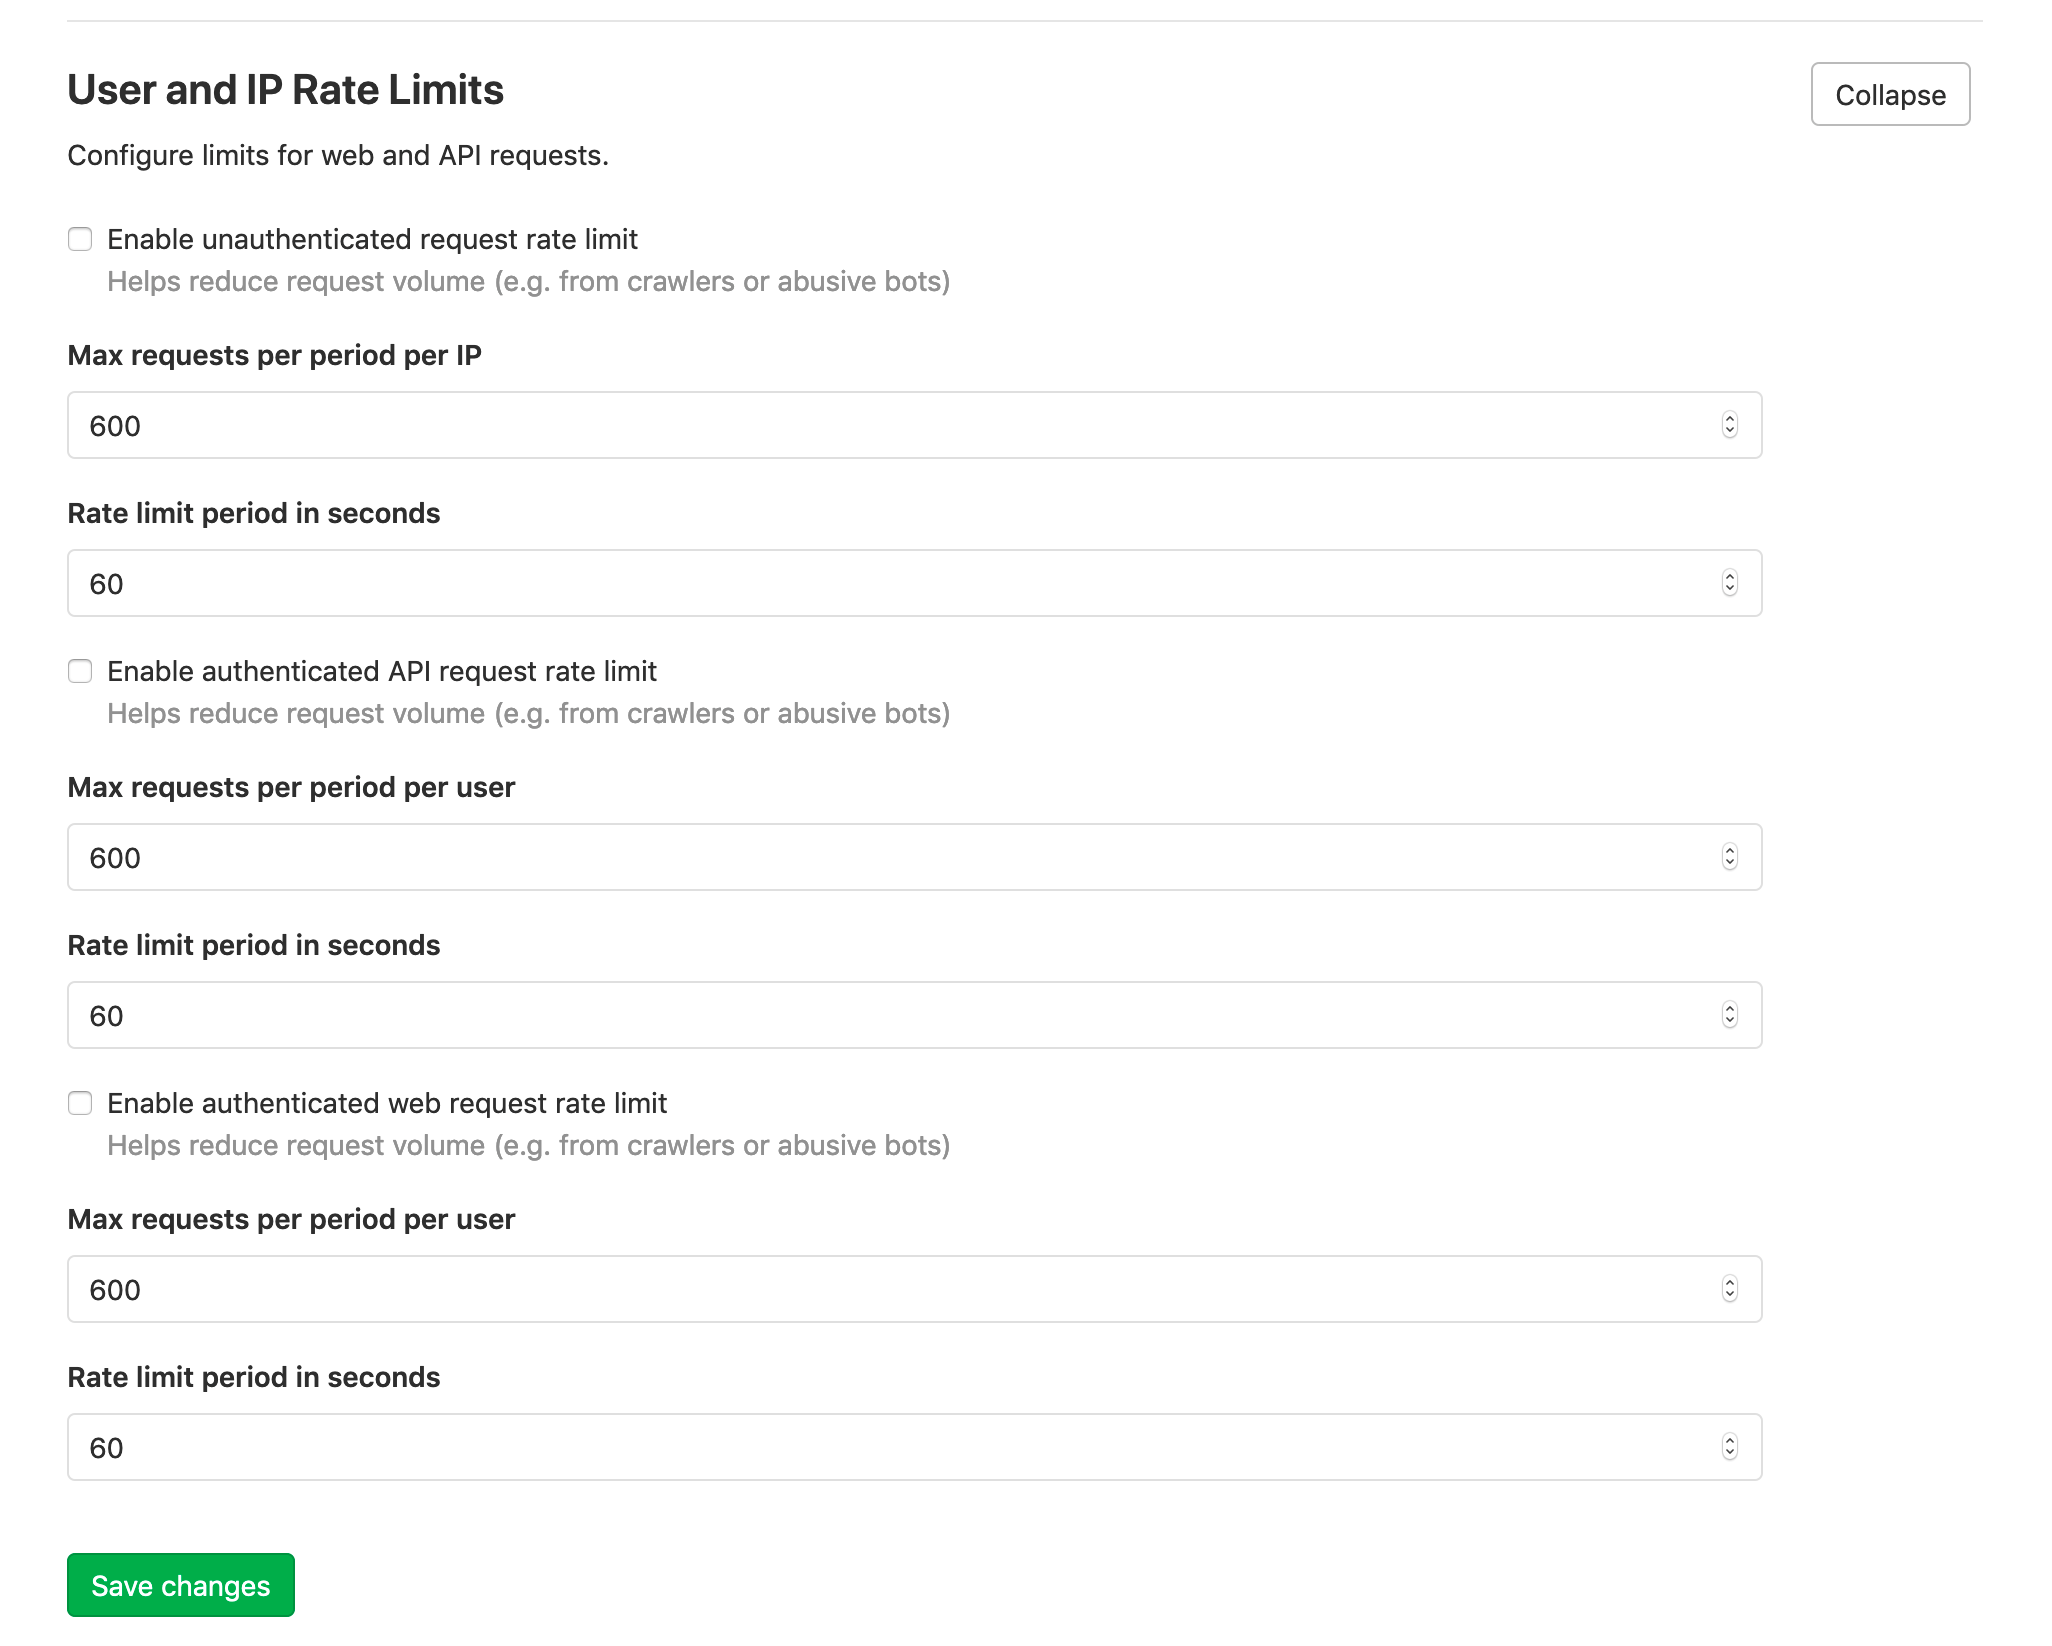
Task: Enable unauthenticated request rate limit
Action: [80, 239]
